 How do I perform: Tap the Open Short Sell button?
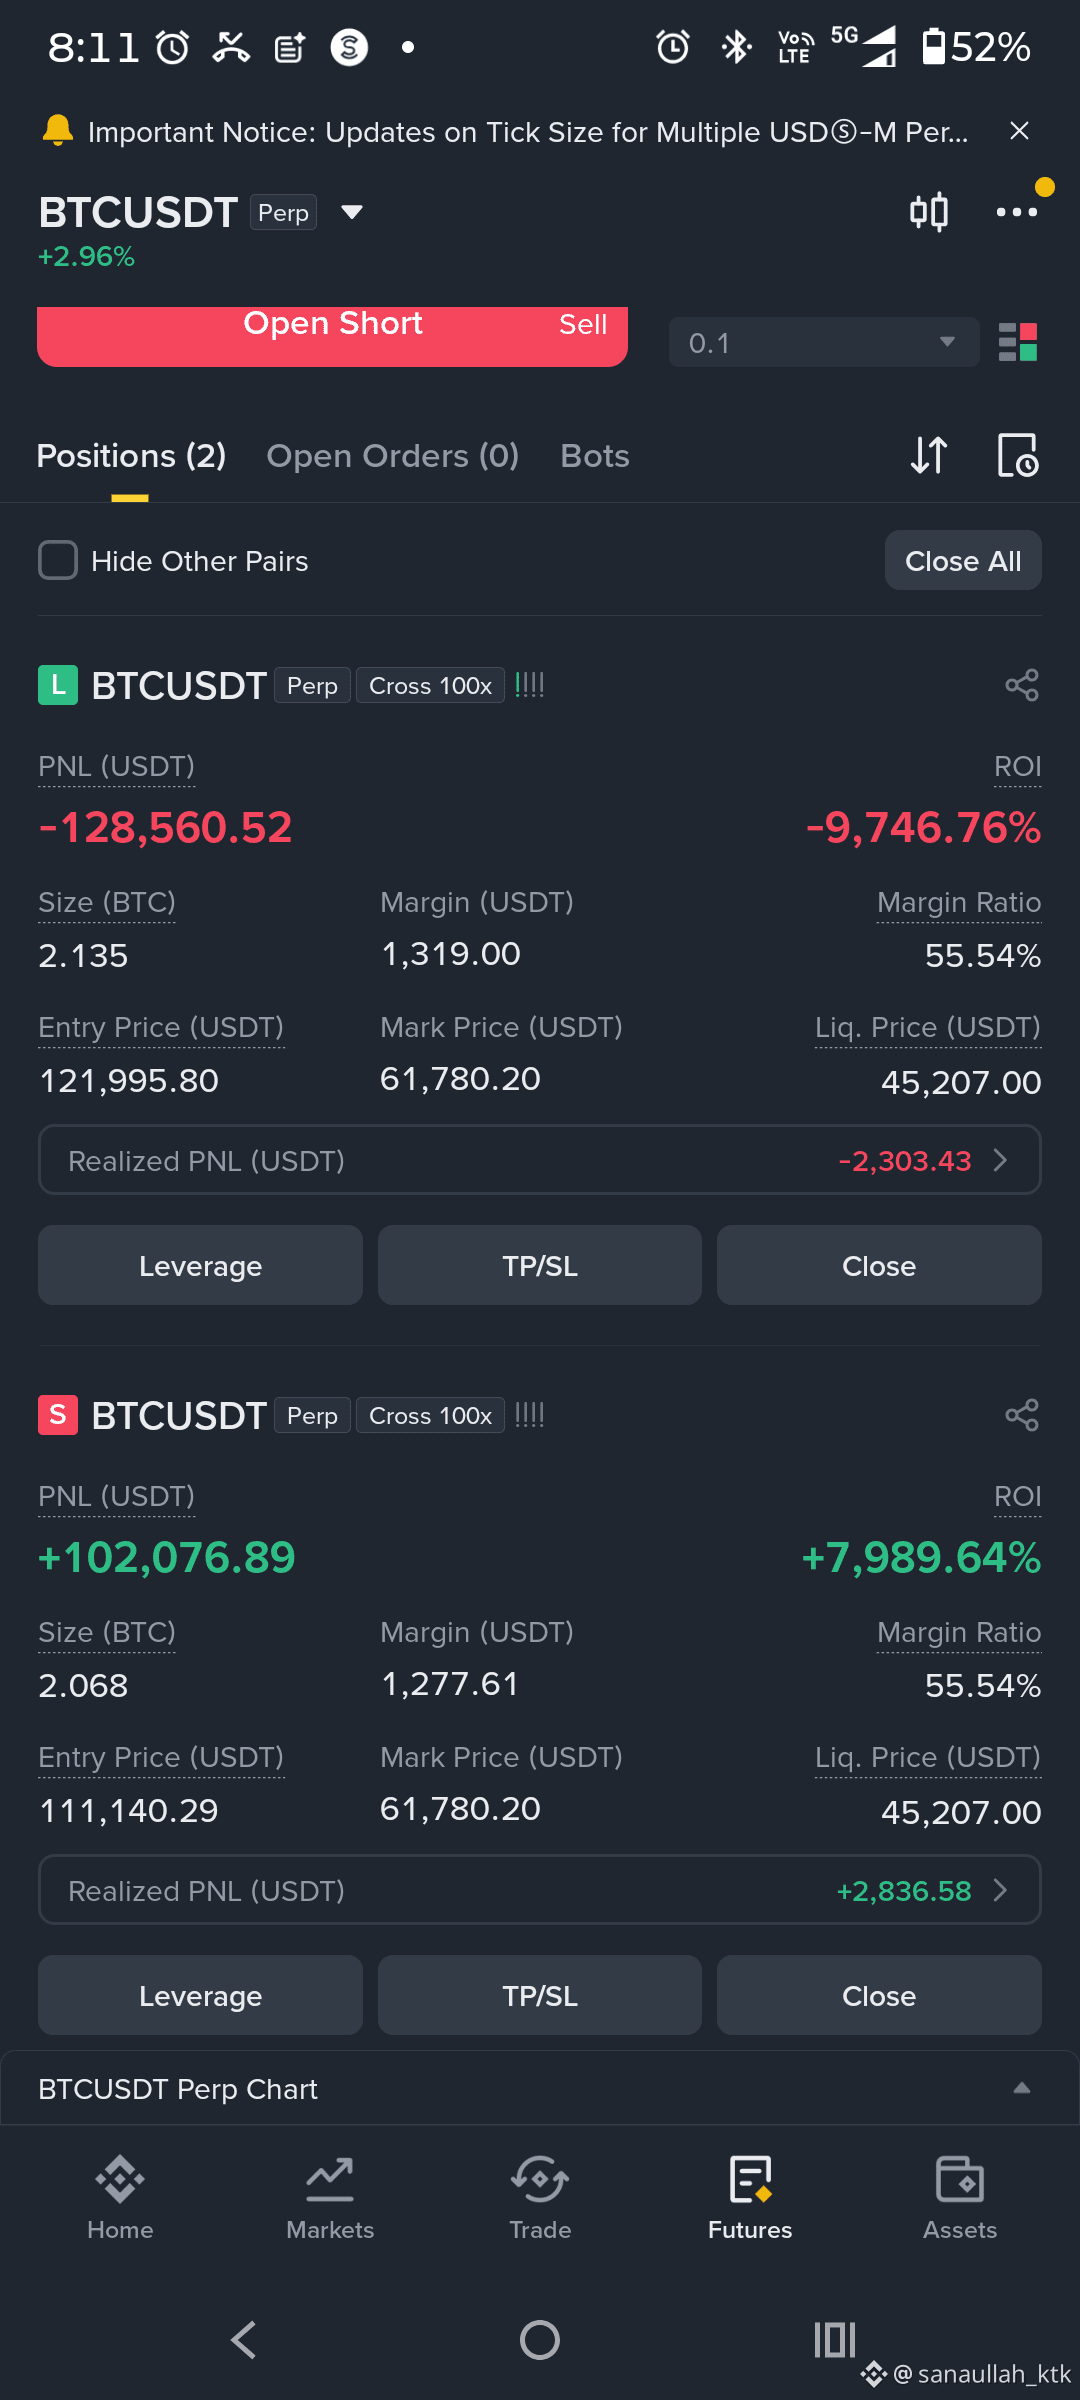pos(332,335)
